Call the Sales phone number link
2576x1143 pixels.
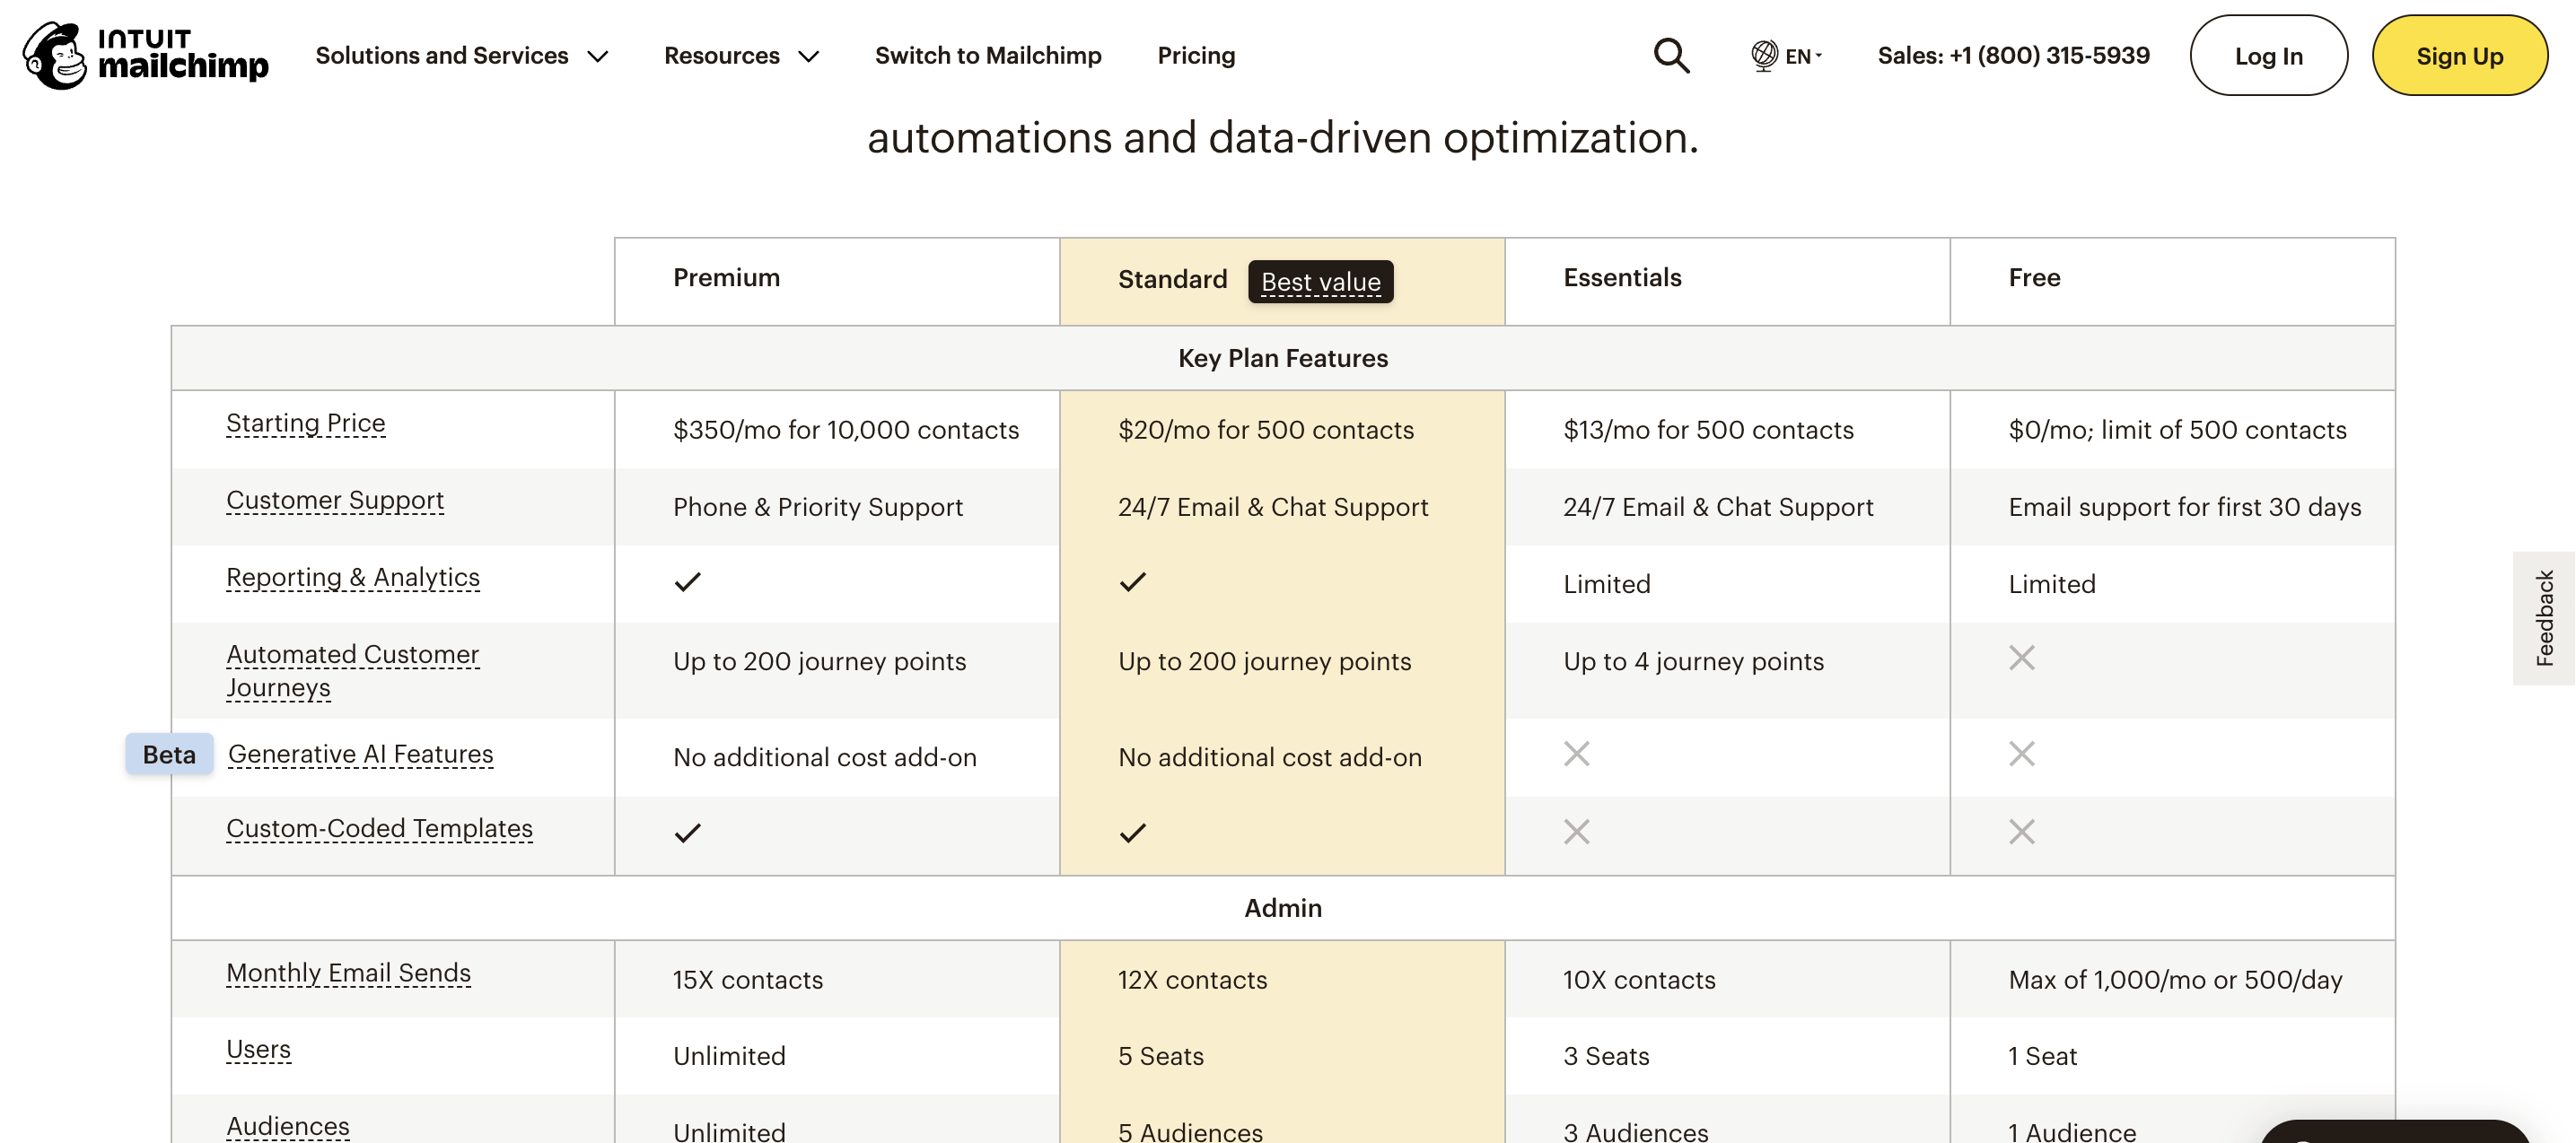pos(2013,56)
